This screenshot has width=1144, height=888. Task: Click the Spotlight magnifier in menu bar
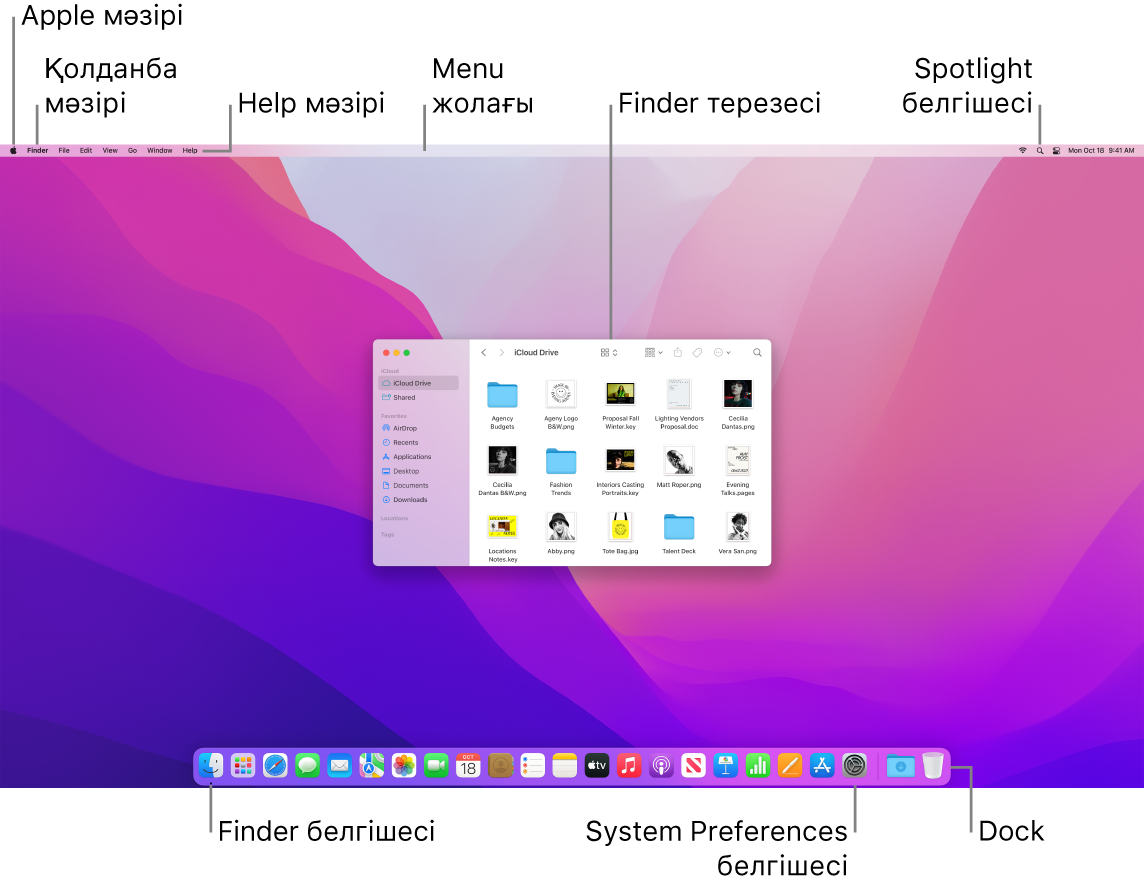pos(1040,150)
